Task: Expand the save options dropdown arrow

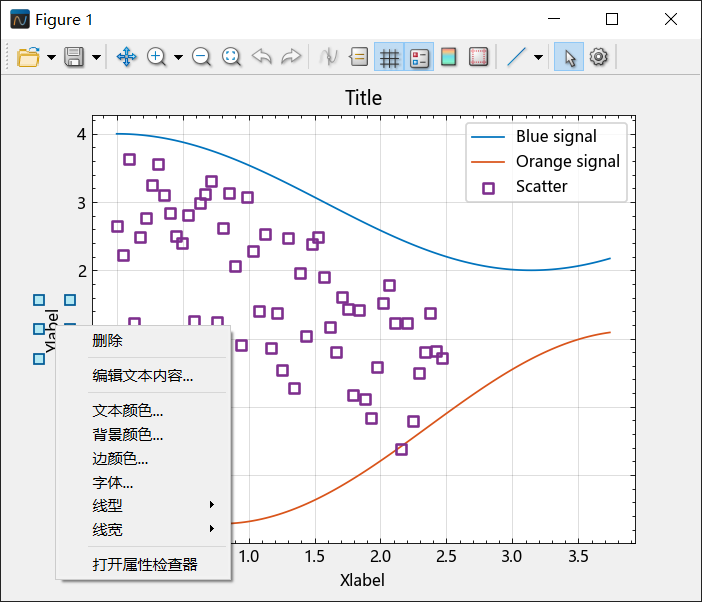Action: pos(96,57)
